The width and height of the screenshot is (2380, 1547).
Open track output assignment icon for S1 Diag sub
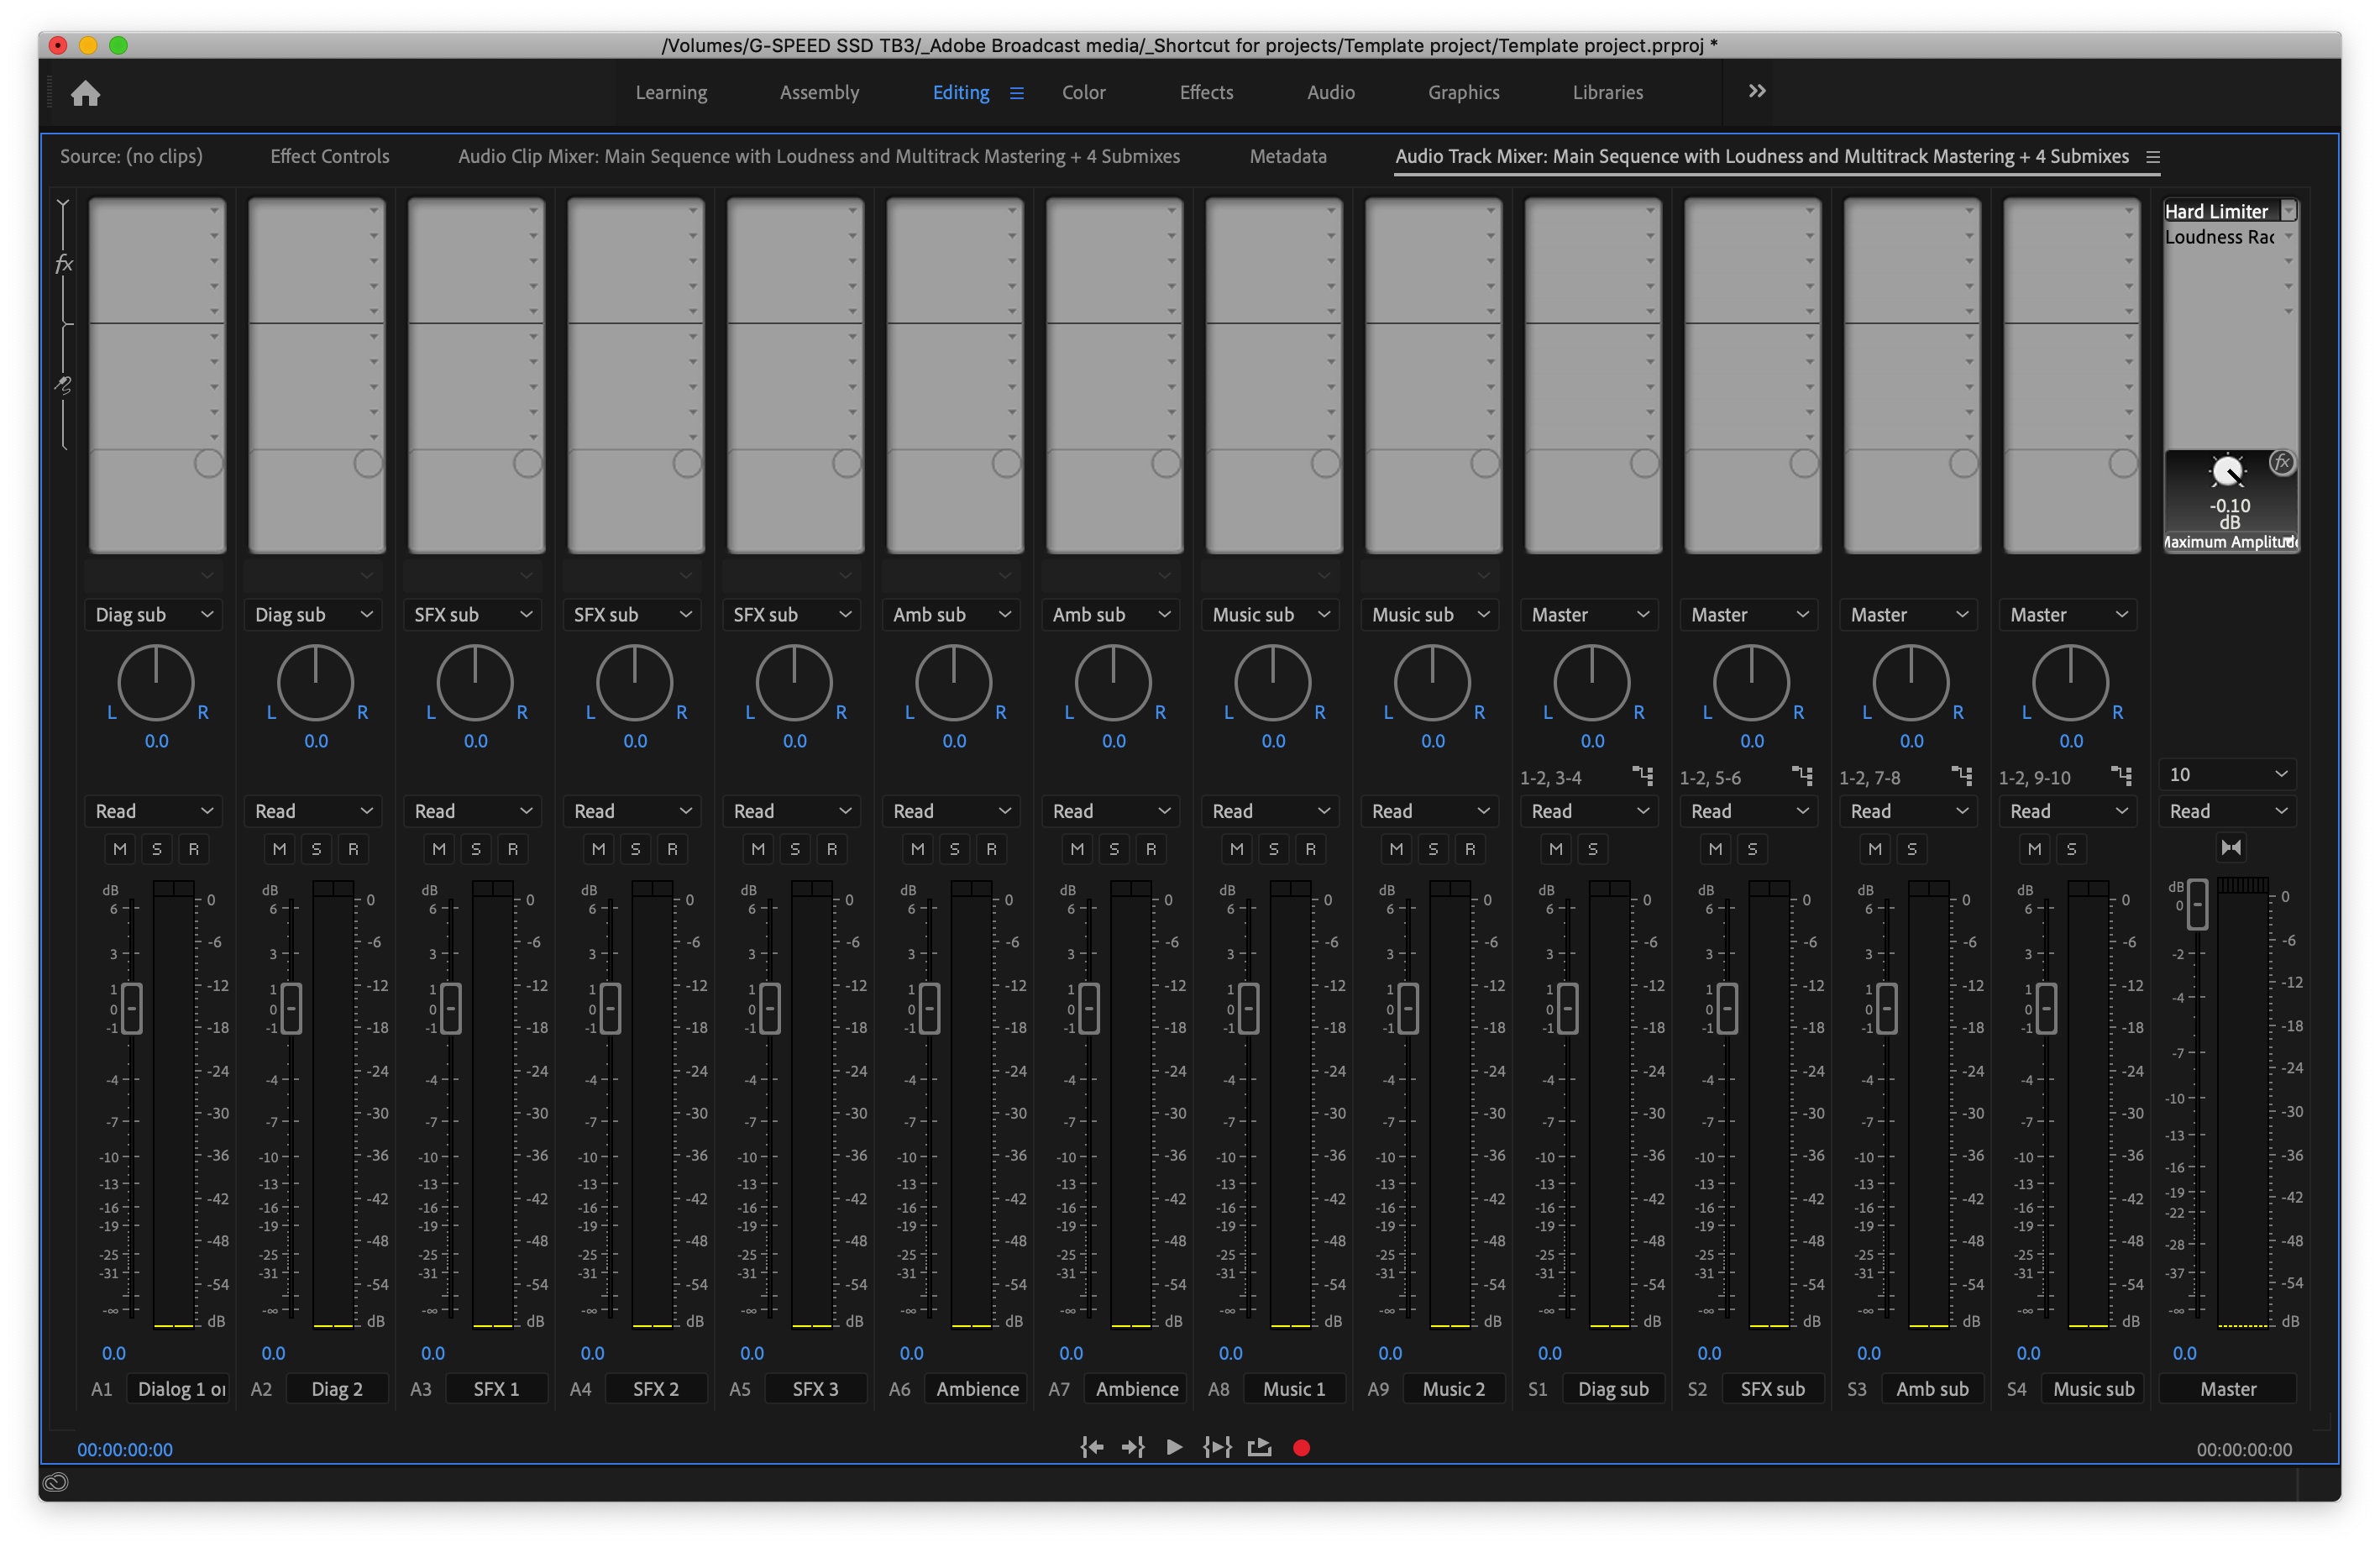[x=1642, y=776]
